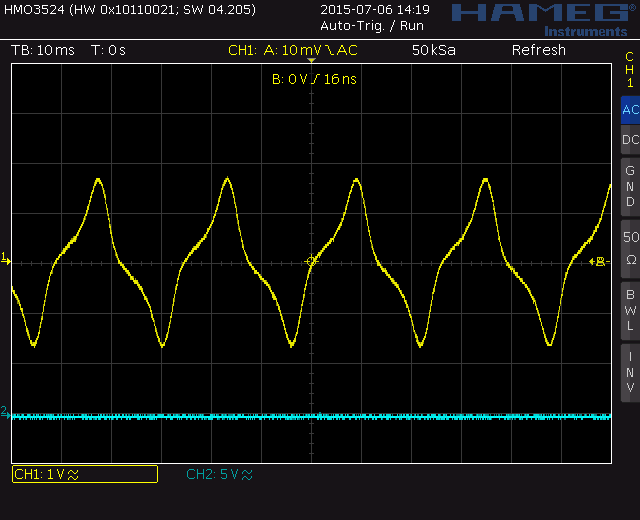The width and height of the screenshot is (640, 520).
Task: Click the HAMEG Instruments logo
Action: tap(542, 17)
